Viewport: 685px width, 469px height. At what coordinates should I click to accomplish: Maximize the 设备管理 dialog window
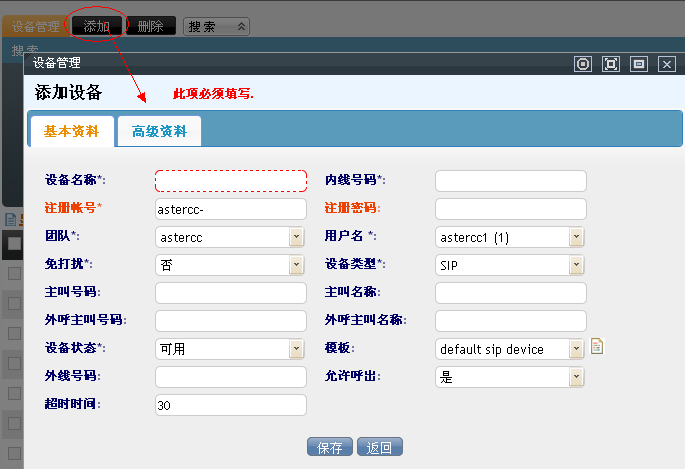[611, 64]
